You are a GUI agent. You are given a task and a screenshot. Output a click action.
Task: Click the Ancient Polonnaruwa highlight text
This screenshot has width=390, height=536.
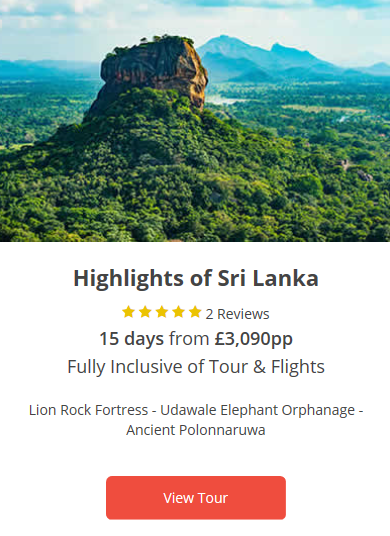point(196,430)
